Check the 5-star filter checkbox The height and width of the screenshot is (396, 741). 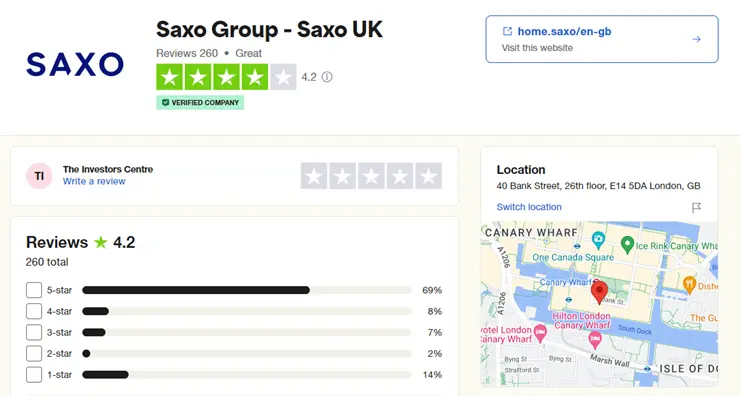(x=34, y=290)
